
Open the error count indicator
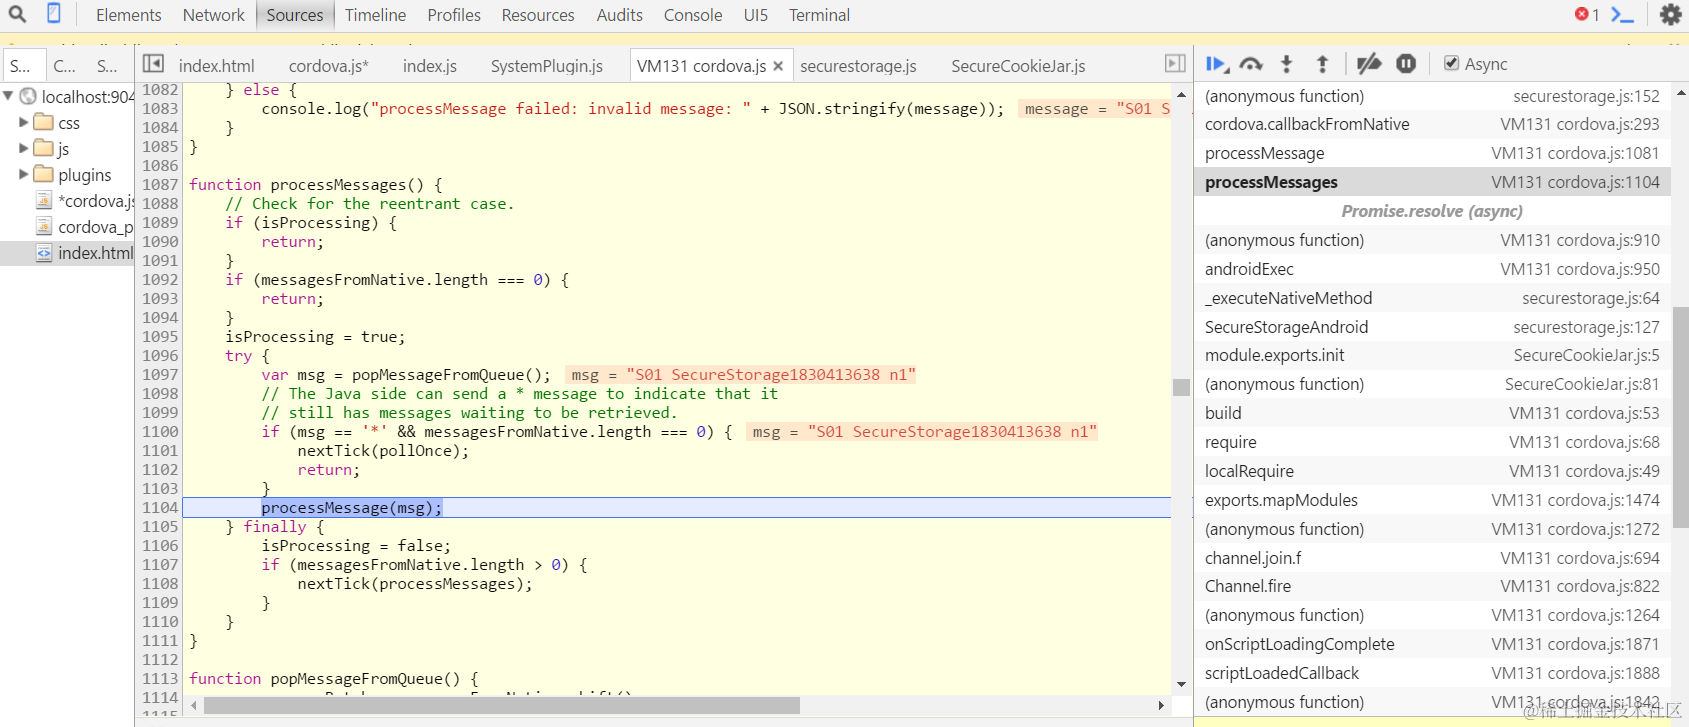click(x=1587, y=14)
